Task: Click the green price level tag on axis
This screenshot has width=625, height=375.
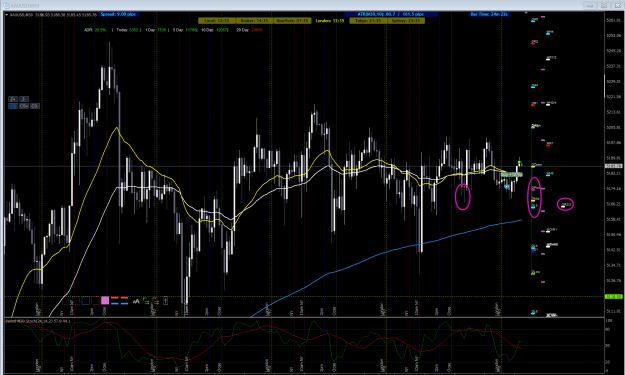Action: tap(613, 296)
